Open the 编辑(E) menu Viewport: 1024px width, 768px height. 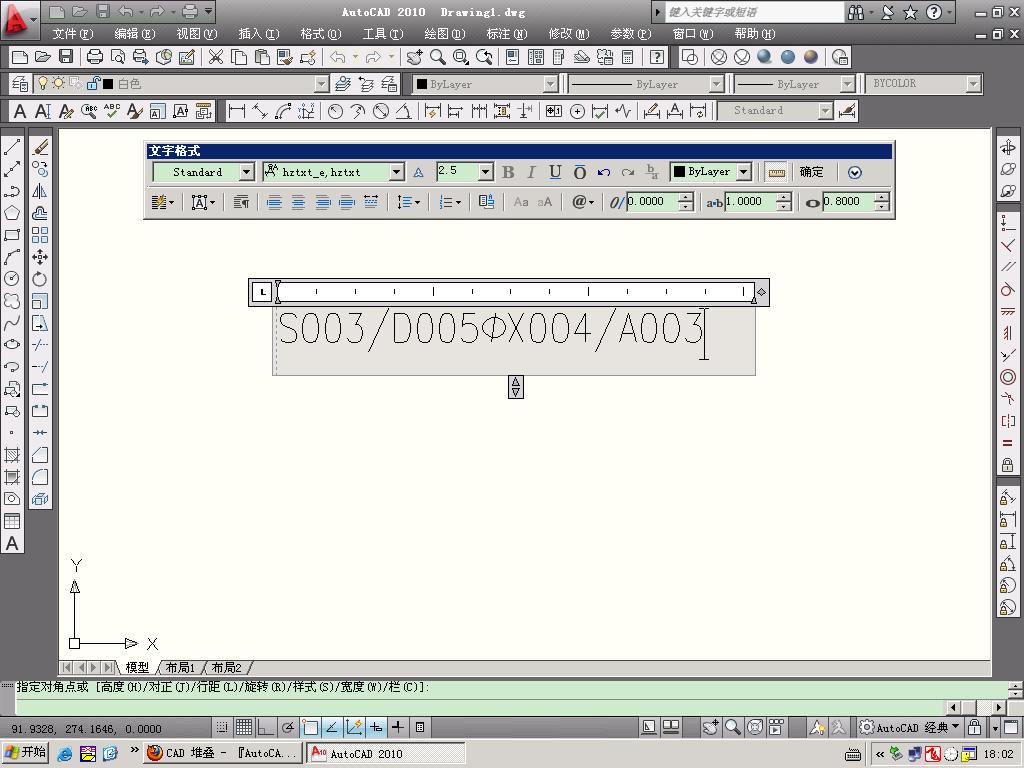click(x=135, y=33)
